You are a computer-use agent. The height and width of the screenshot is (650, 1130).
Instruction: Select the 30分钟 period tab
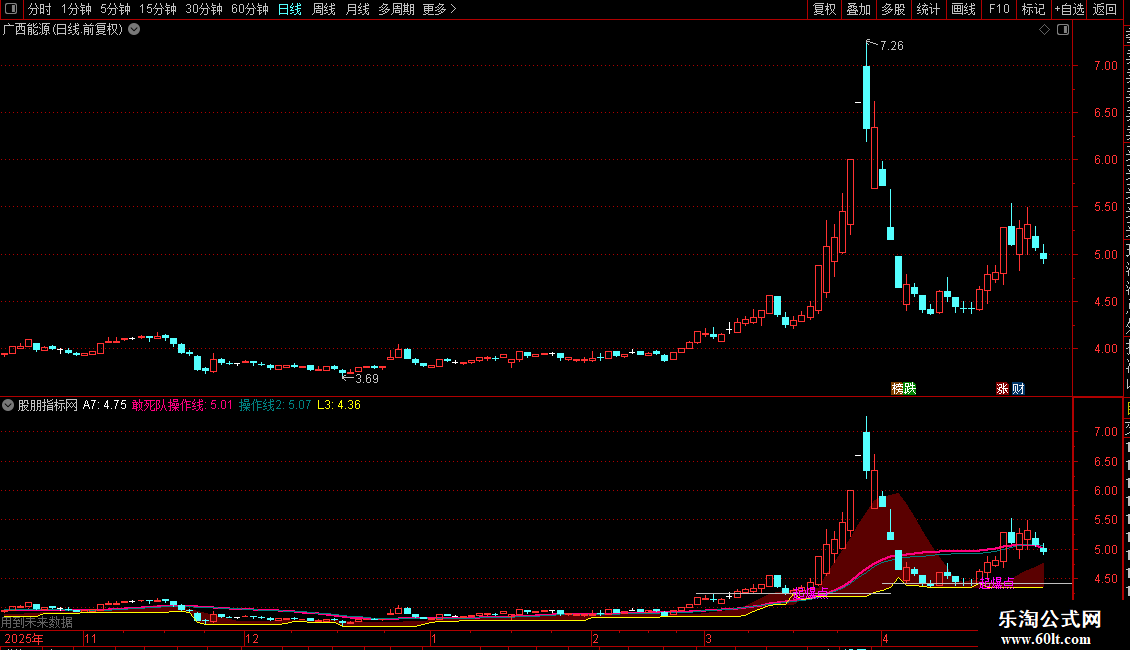204,9
